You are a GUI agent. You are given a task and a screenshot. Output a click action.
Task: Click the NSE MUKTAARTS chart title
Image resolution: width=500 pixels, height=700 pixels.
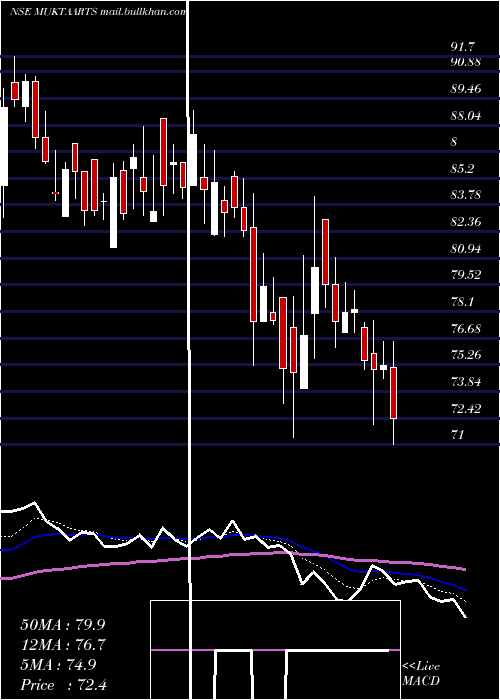point(98,12)
